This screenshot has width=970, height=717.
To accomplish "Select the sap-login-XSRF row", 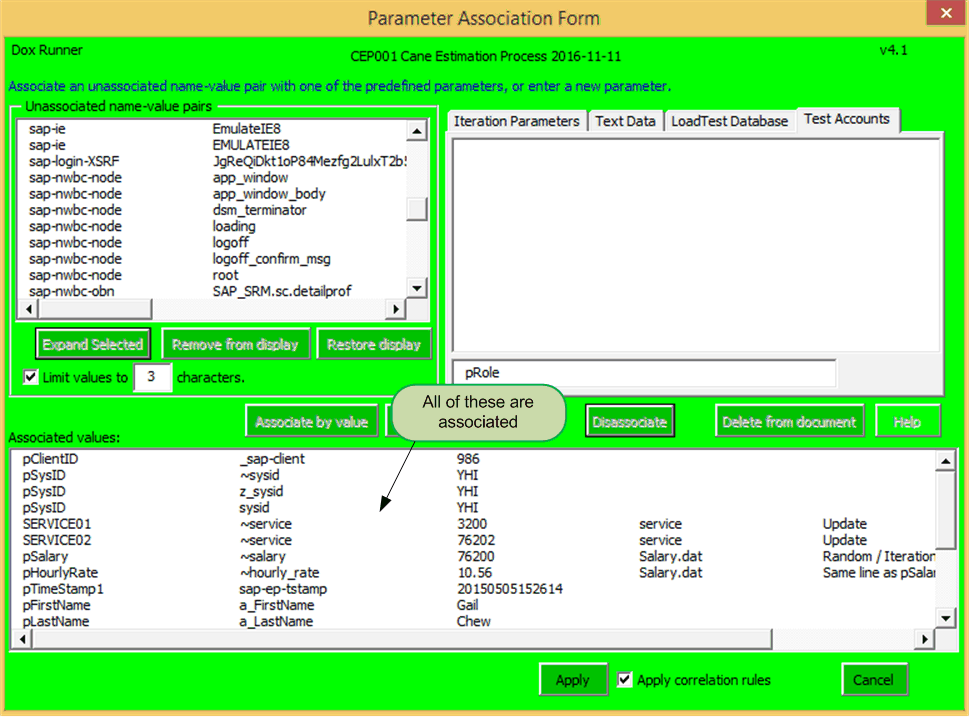I will (213, 161).
